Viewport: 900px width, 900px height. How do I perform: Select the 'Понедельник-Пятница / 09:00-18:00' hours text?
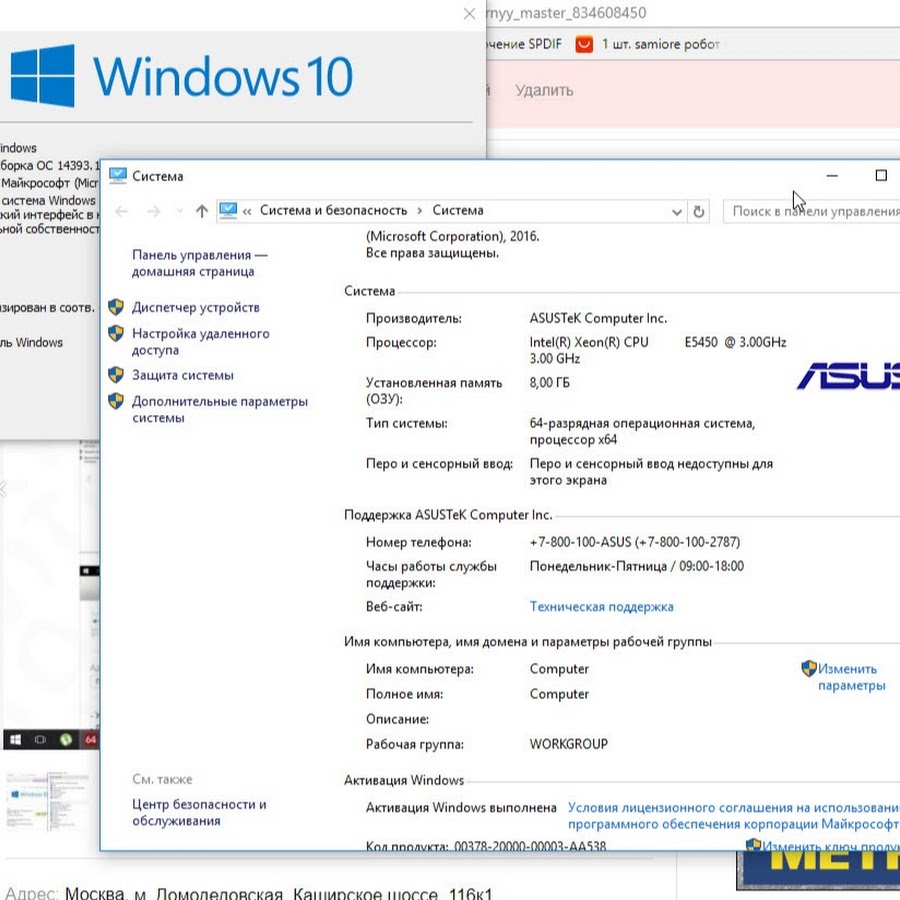coord(636,566)
